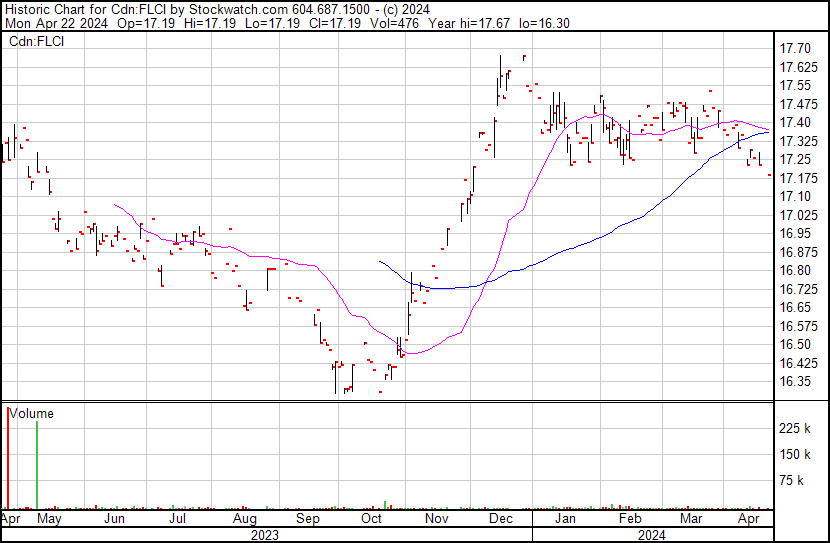Click the Mon Apr 22 2024 date text
830x543 pixels.
point(56,23)
